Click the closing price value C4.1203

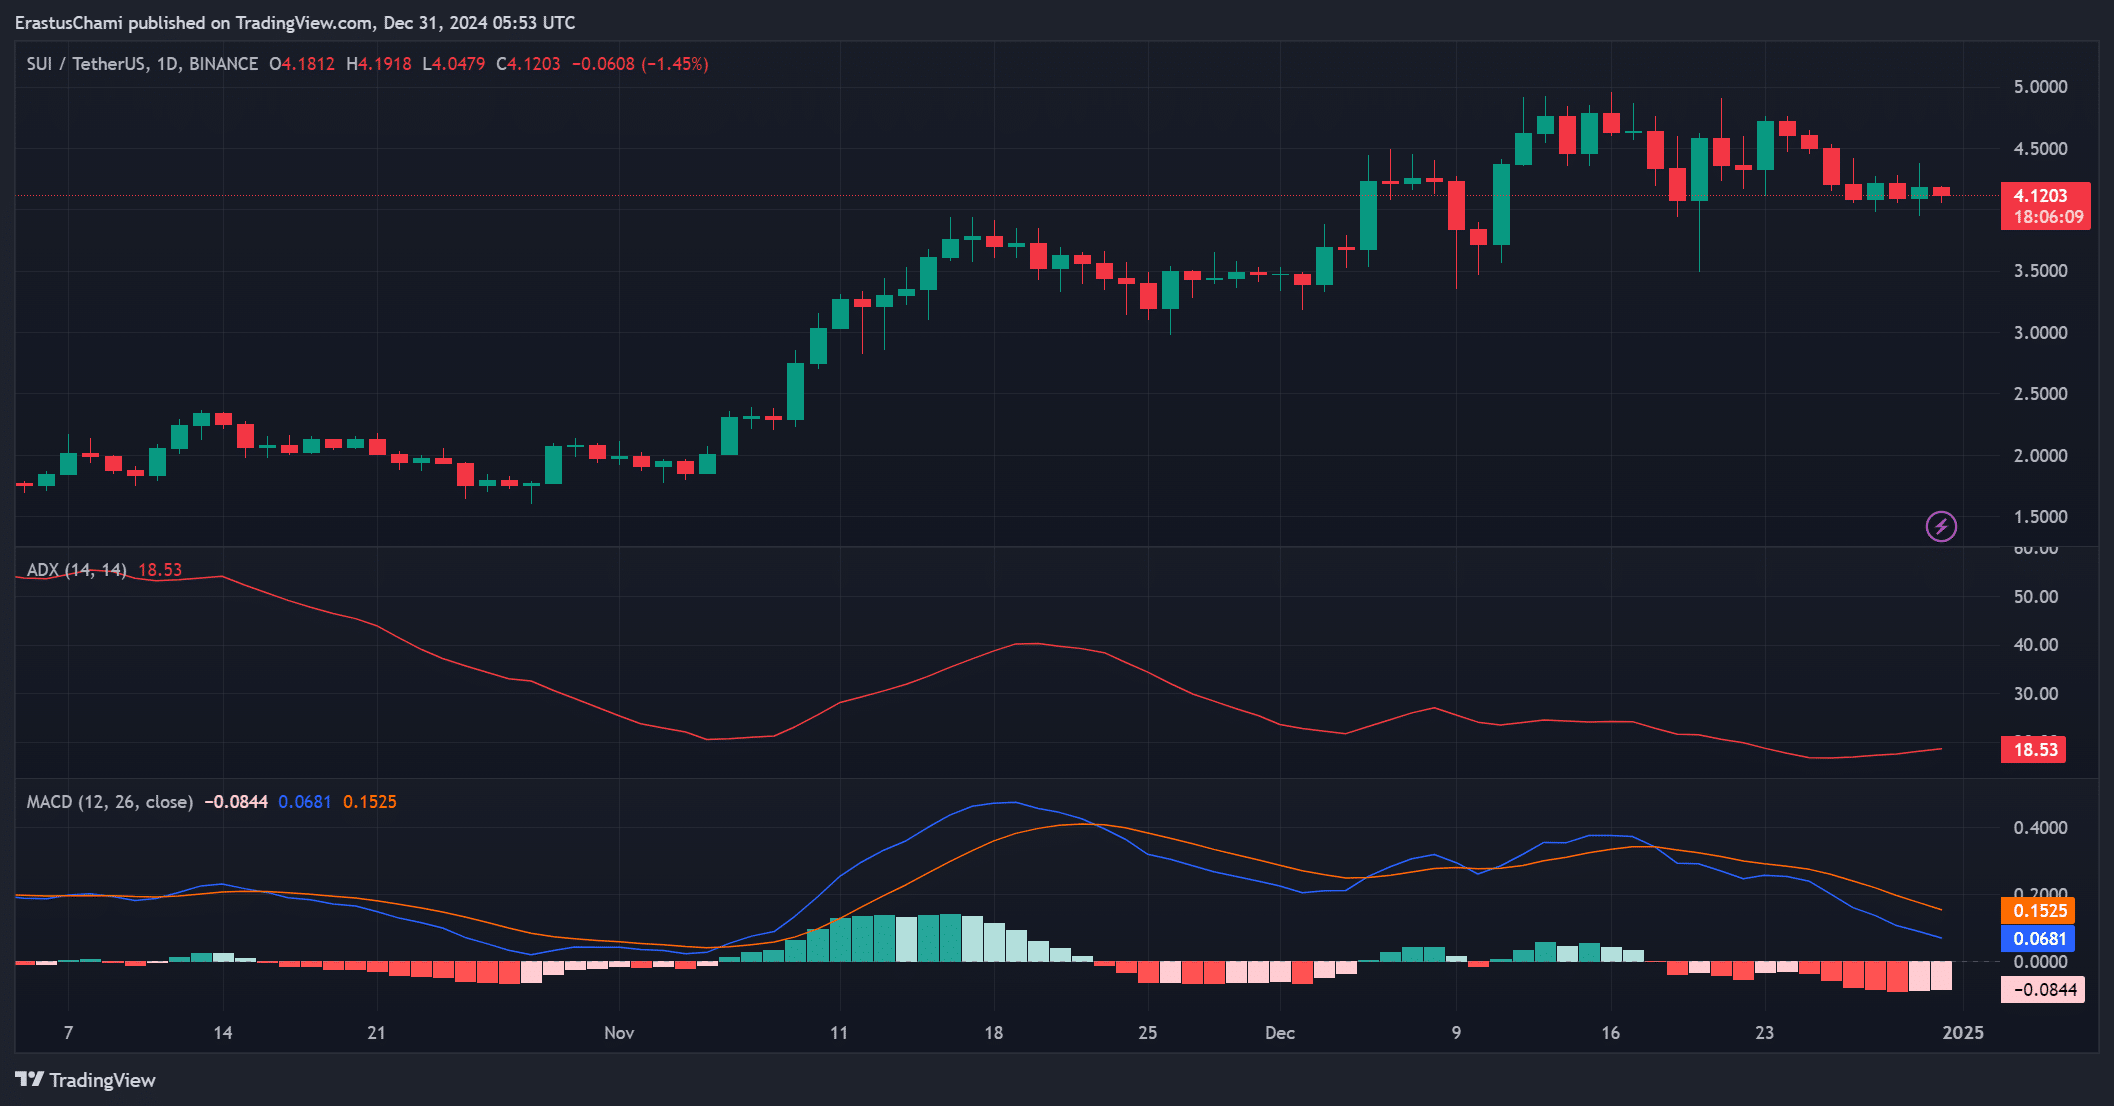pyautogui.click(x=528, y=64)
